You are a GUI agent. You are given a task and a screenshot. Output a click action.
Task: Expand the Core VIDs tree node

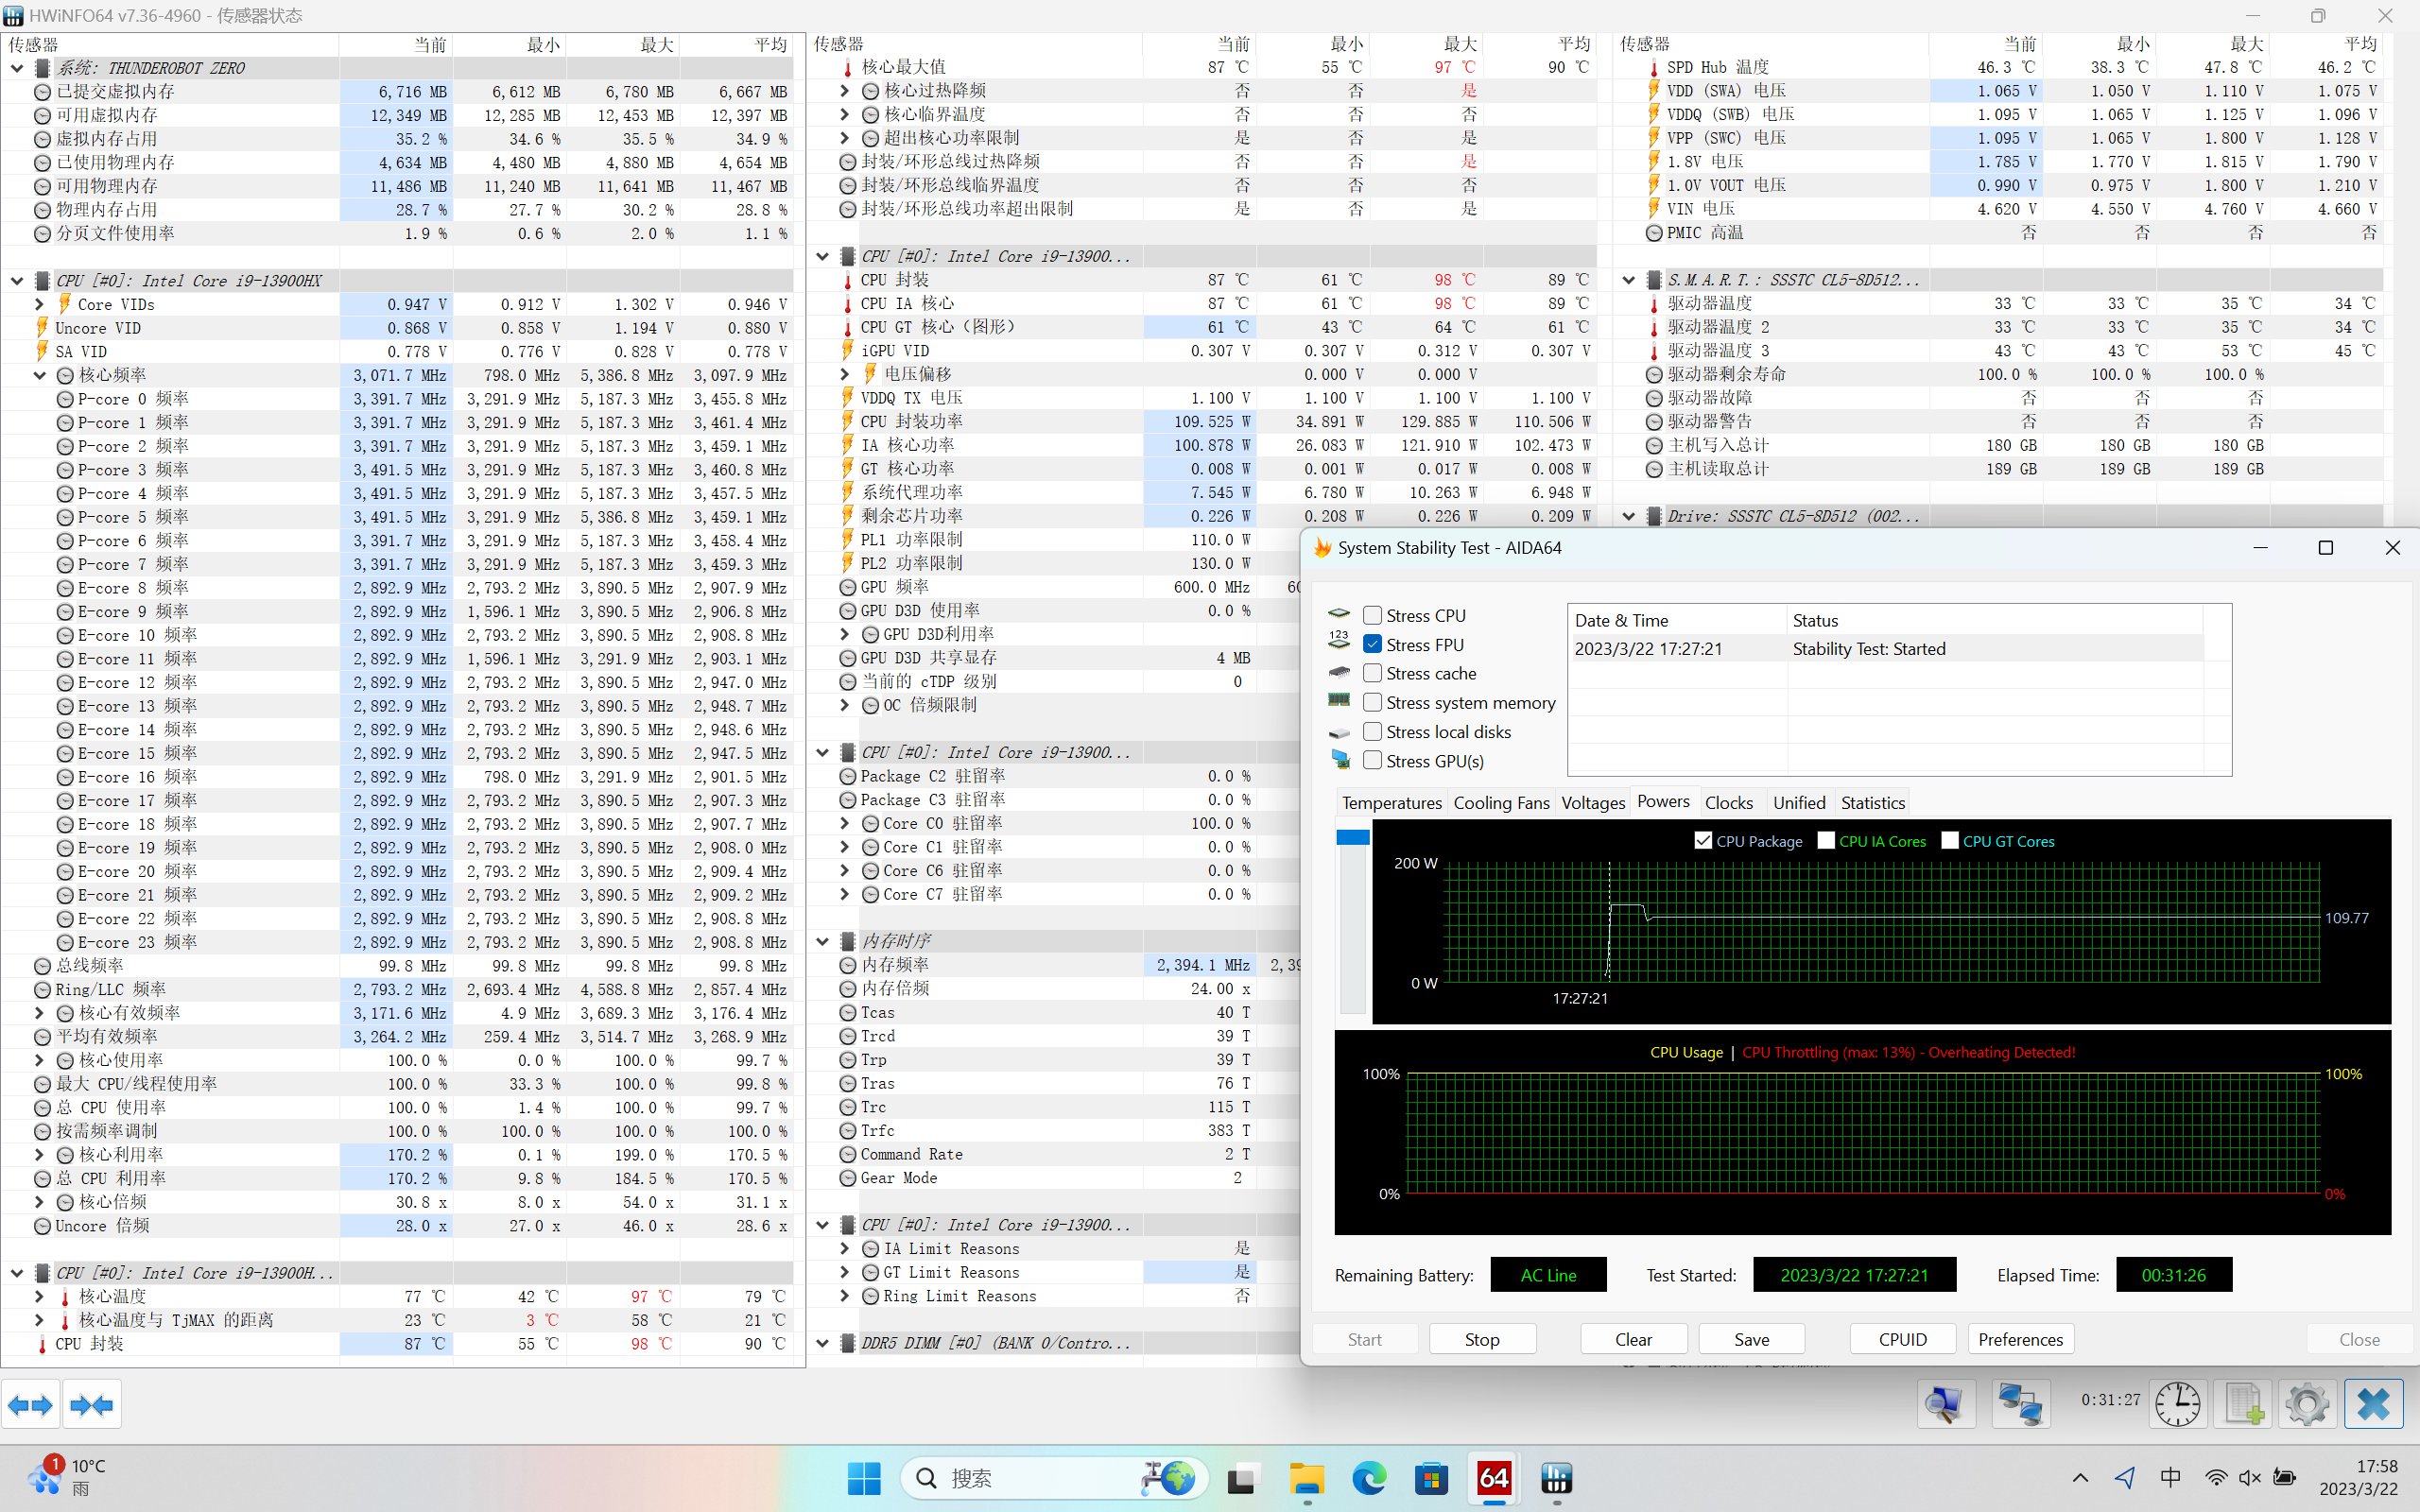[39, 304]
